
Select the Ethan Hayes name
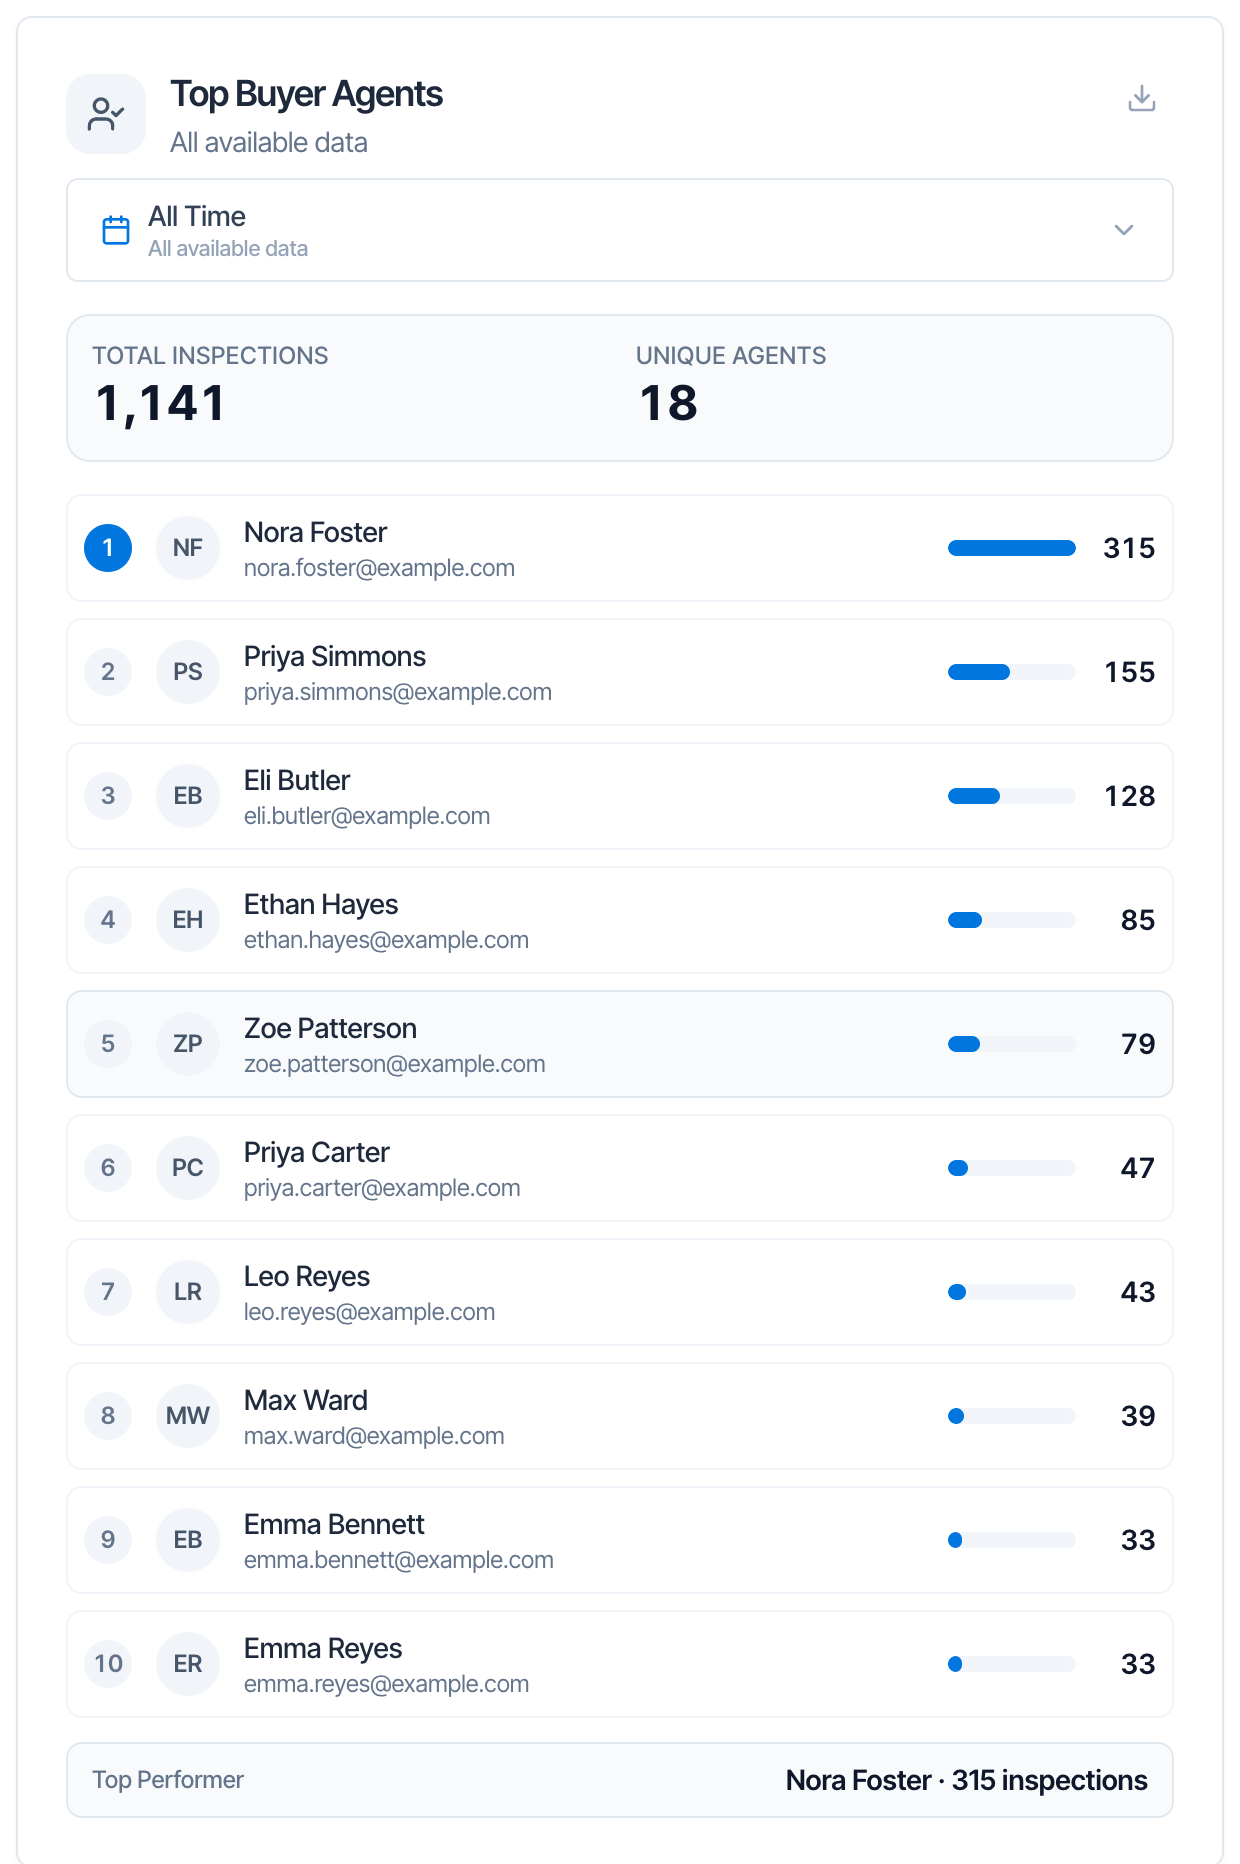(321, 905)
